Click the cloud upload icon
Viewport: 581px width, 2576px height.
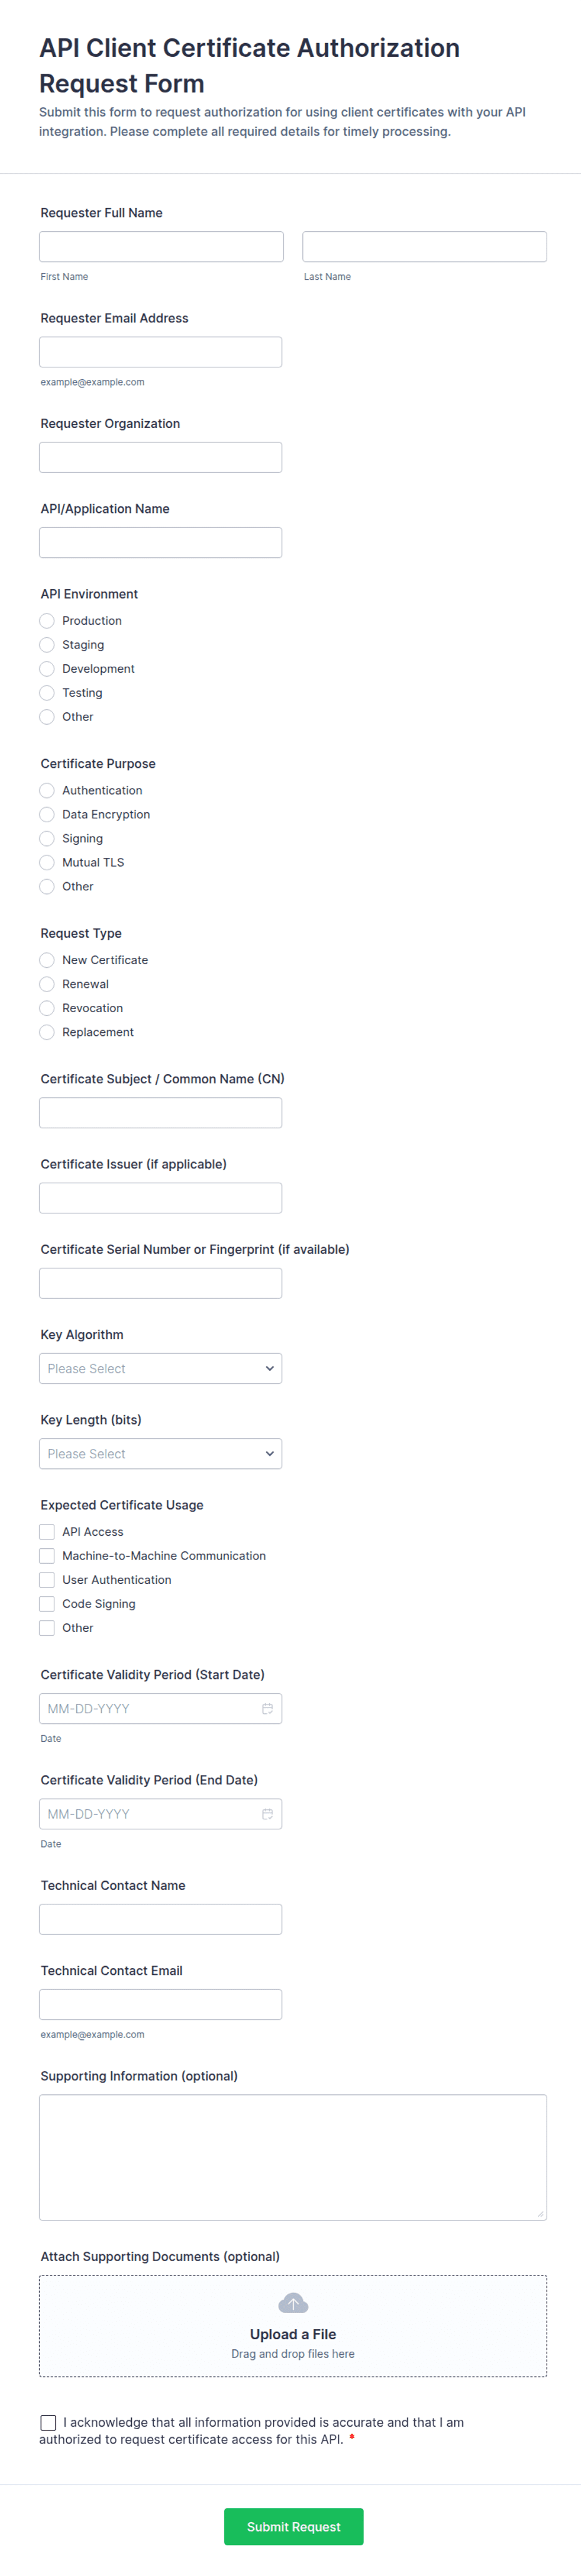click(x=293, y=2304)
